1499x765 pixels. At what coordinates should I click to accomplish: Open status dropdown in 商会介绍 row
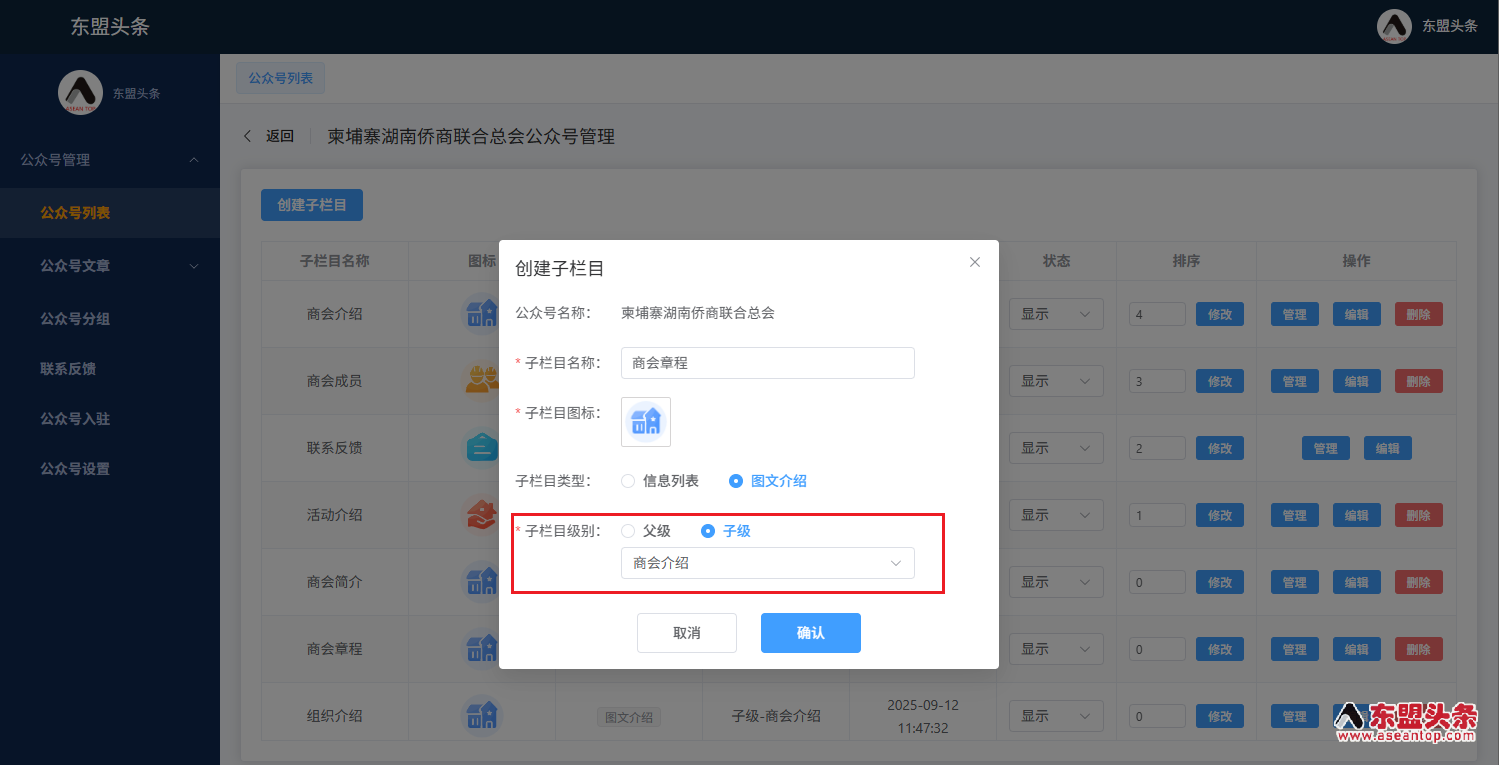(1056, 314)
